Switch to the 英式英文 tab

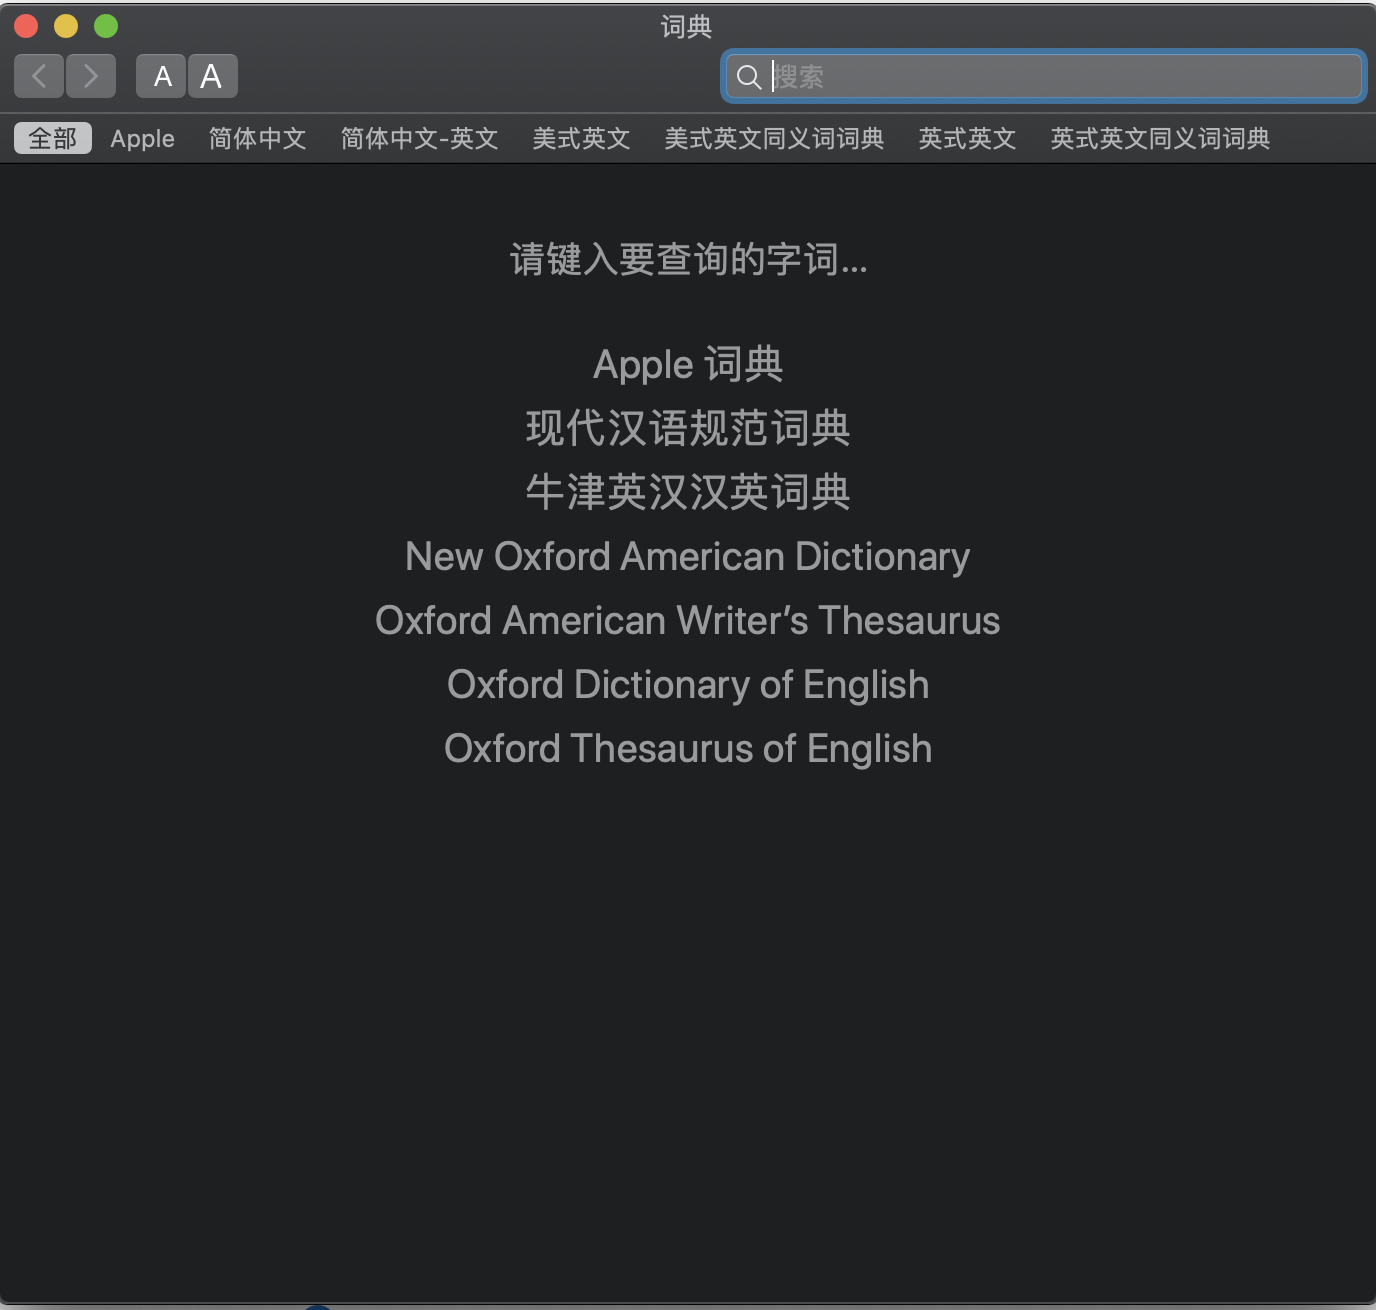pos(967,138)
